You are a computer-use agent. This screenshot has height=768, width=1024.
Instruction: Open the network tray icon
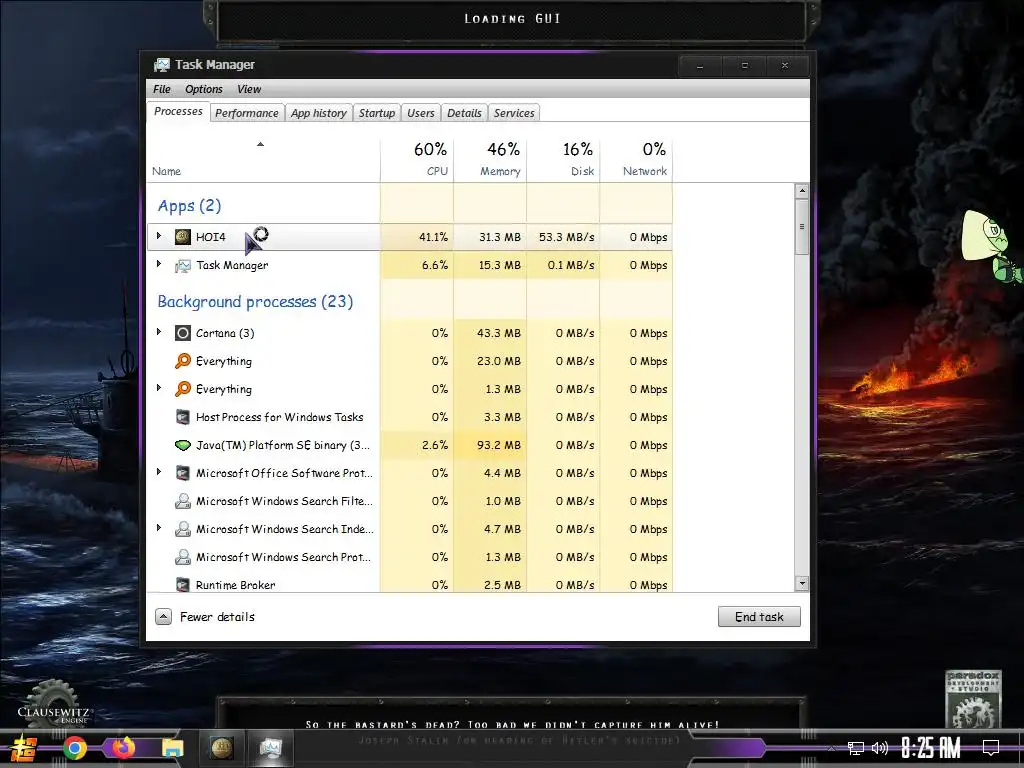click(856, 748)
